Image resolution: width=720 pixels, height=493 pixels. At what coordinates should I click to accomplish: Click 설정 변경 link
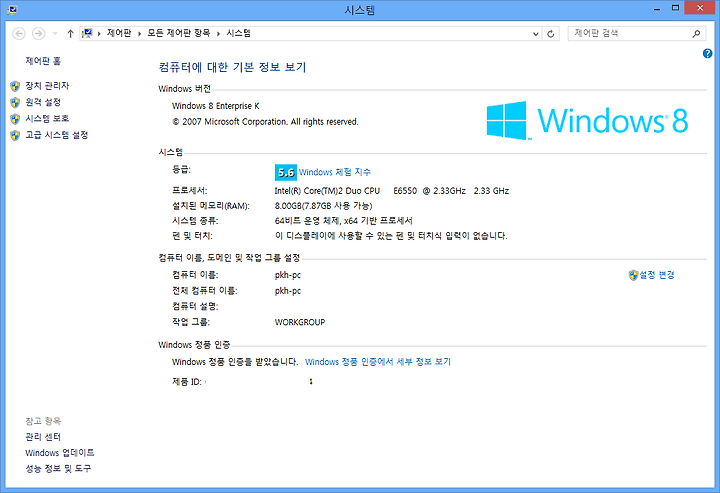coord(657,275)
